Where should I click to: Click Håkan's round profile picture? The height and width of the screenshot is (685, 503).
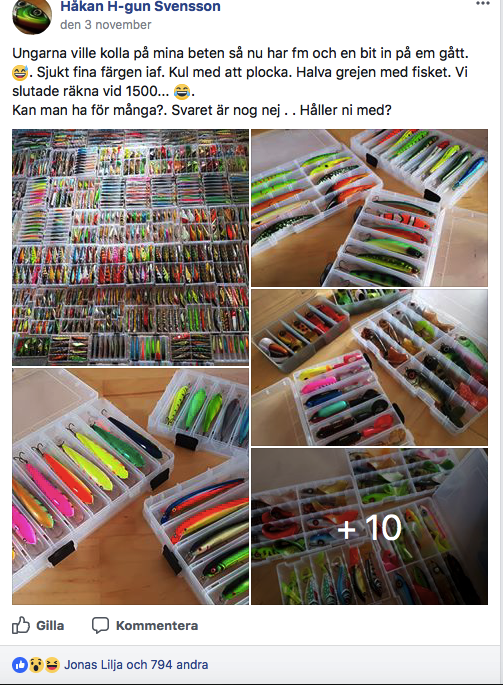point(31,16)
